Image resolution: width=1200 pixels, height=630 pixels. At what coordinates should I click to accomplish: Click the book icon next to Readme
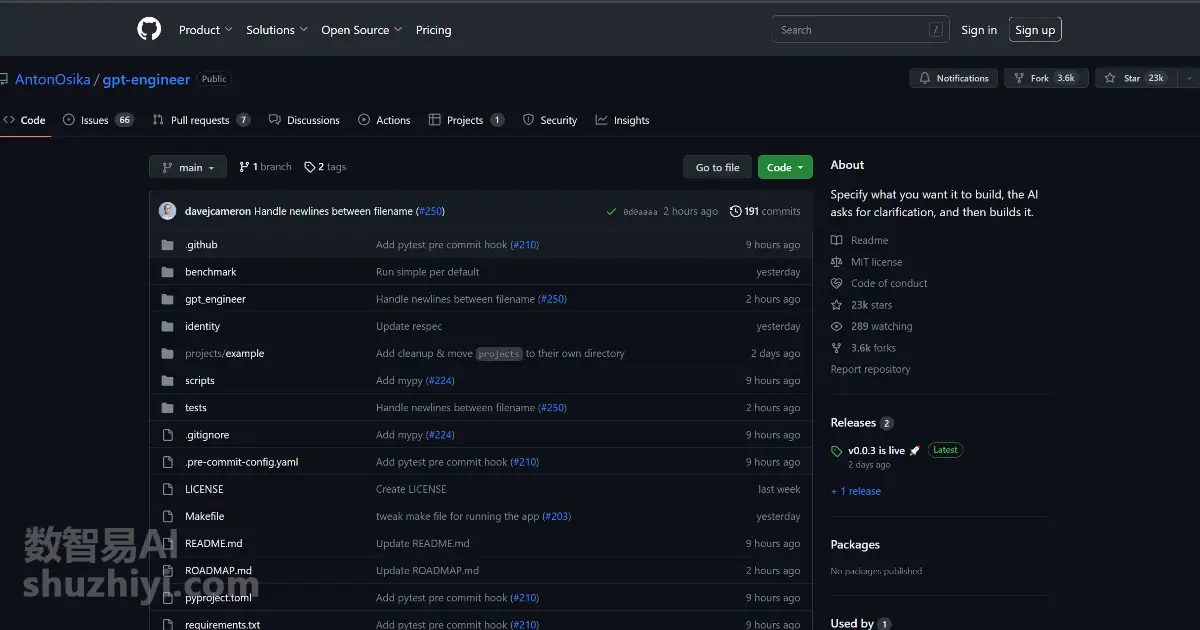(x=837, y=240)
